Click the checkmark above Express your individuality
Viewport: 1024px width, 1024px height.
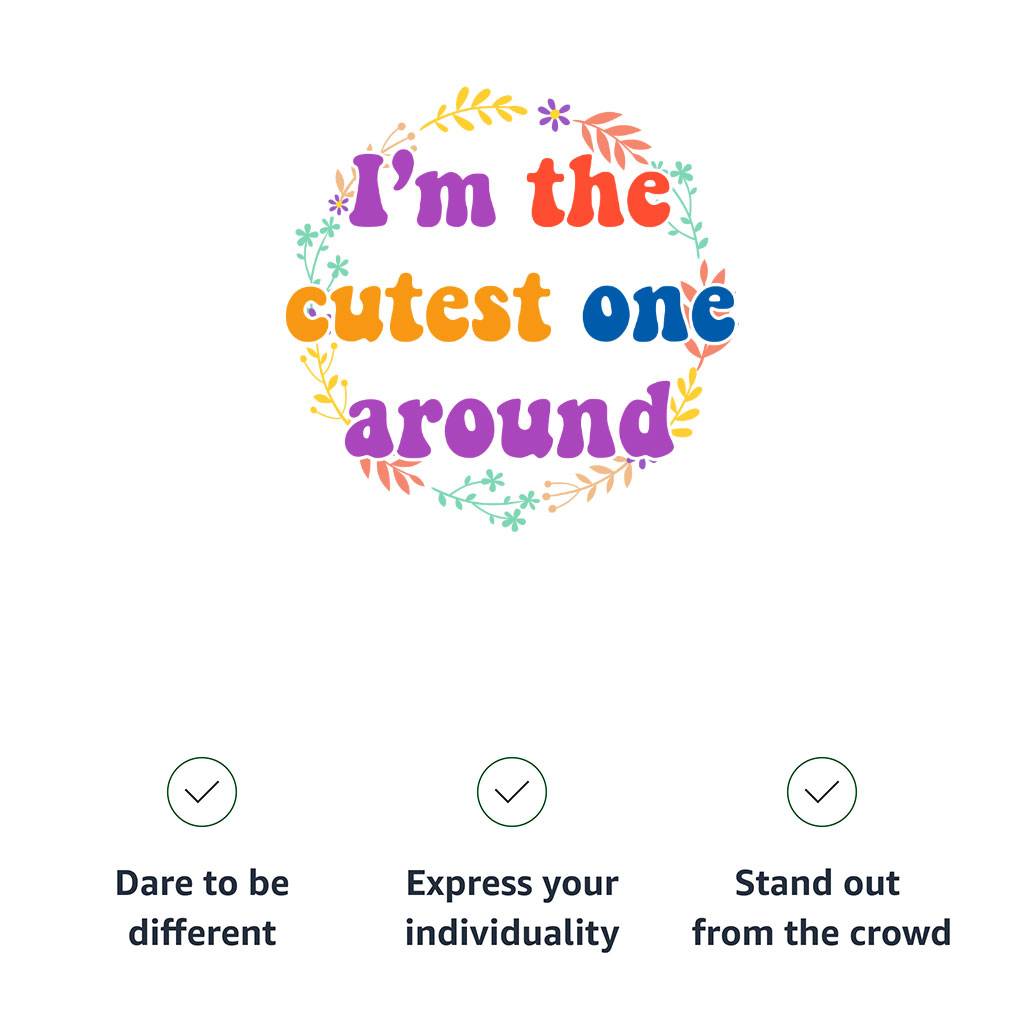[x=512, y=792]
